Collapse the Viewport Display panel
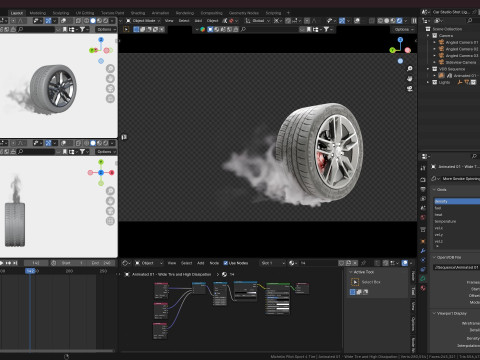This screenshot has height=360, width=480. click(x=434, y=313)
